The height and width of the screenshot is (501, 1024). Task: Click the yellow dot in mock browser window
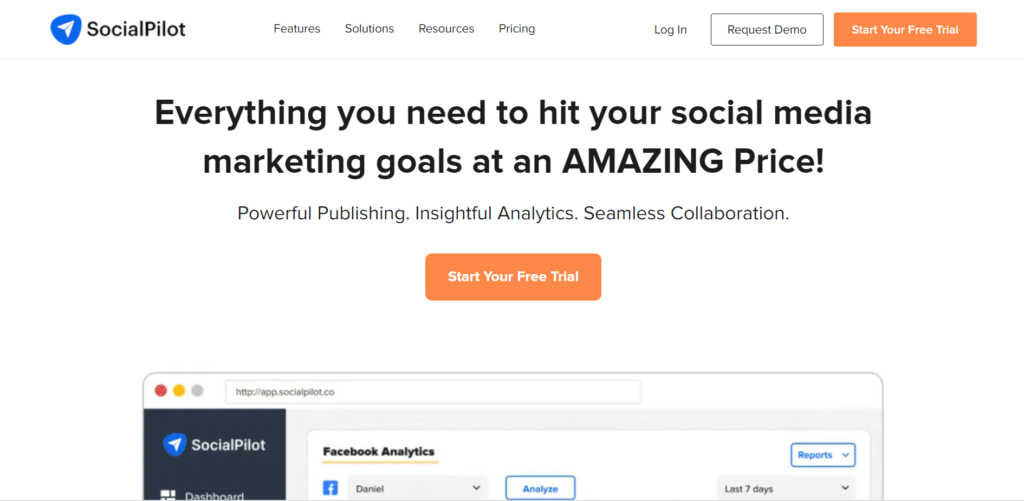pyautogui.click(x=179, y=391)
